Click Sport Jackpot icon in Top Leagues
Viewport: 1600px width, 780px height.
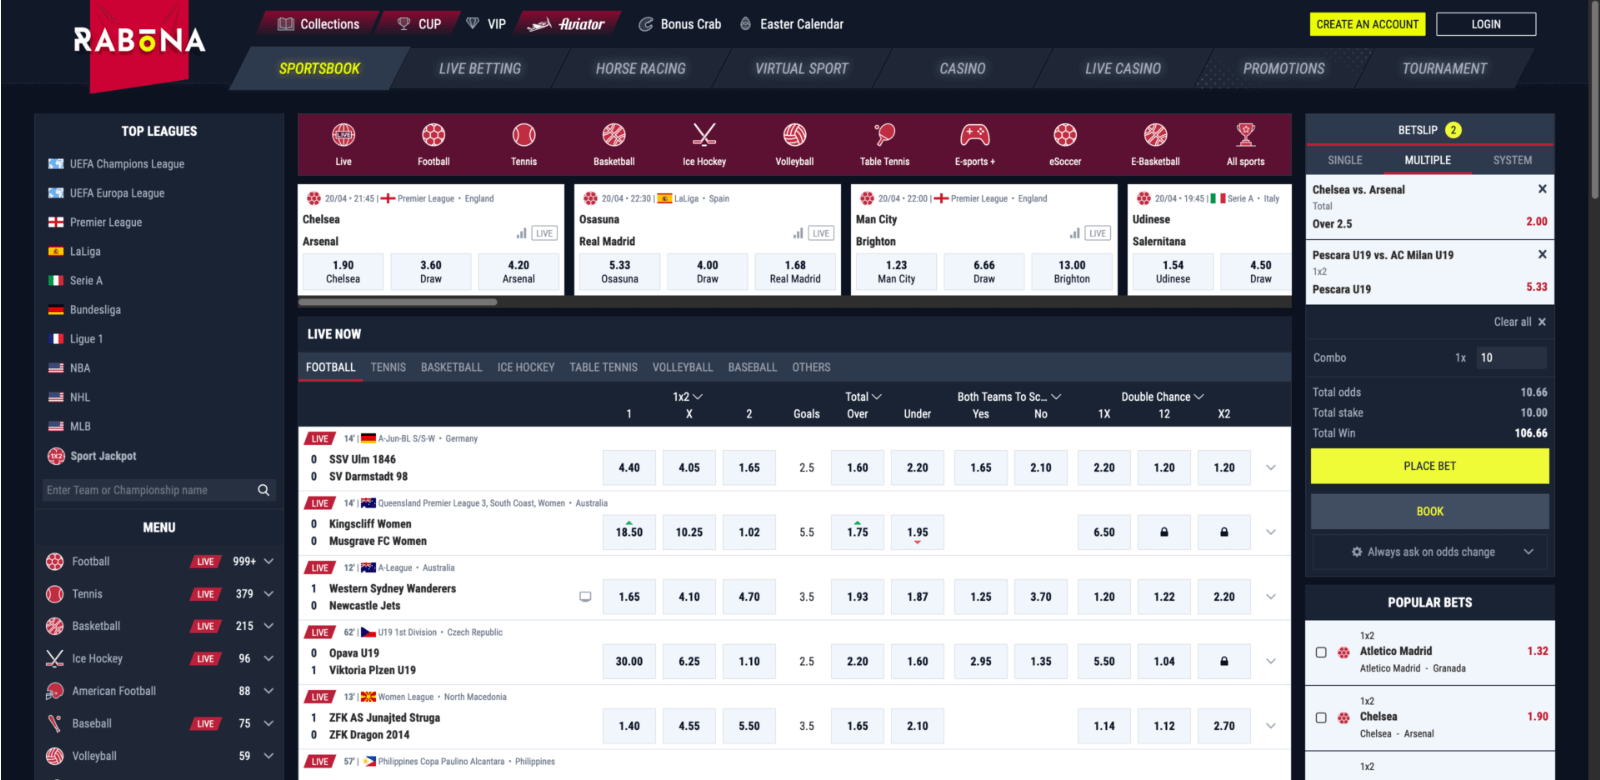click(56, 456)
